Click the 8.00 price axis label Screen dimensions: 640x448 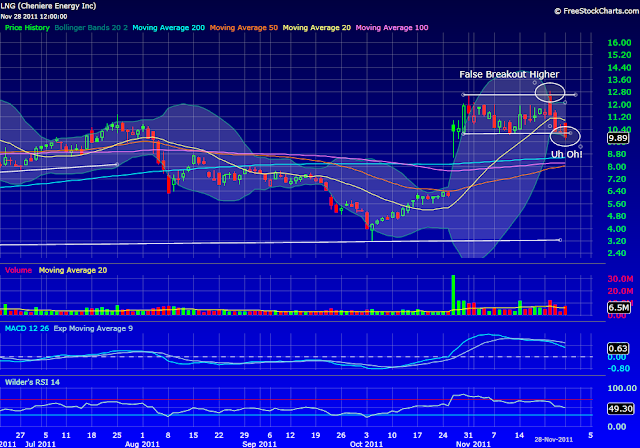(x=617, y=167)
